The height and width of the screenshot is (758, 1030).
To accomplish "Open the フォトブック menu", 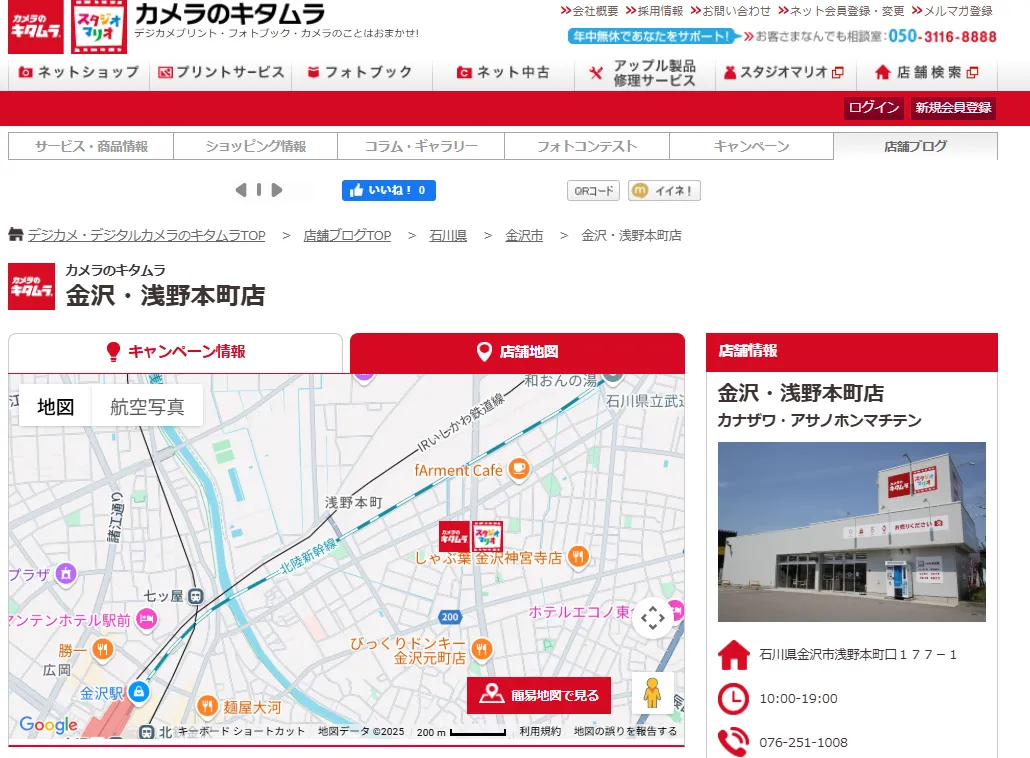I will click(360, 72).
